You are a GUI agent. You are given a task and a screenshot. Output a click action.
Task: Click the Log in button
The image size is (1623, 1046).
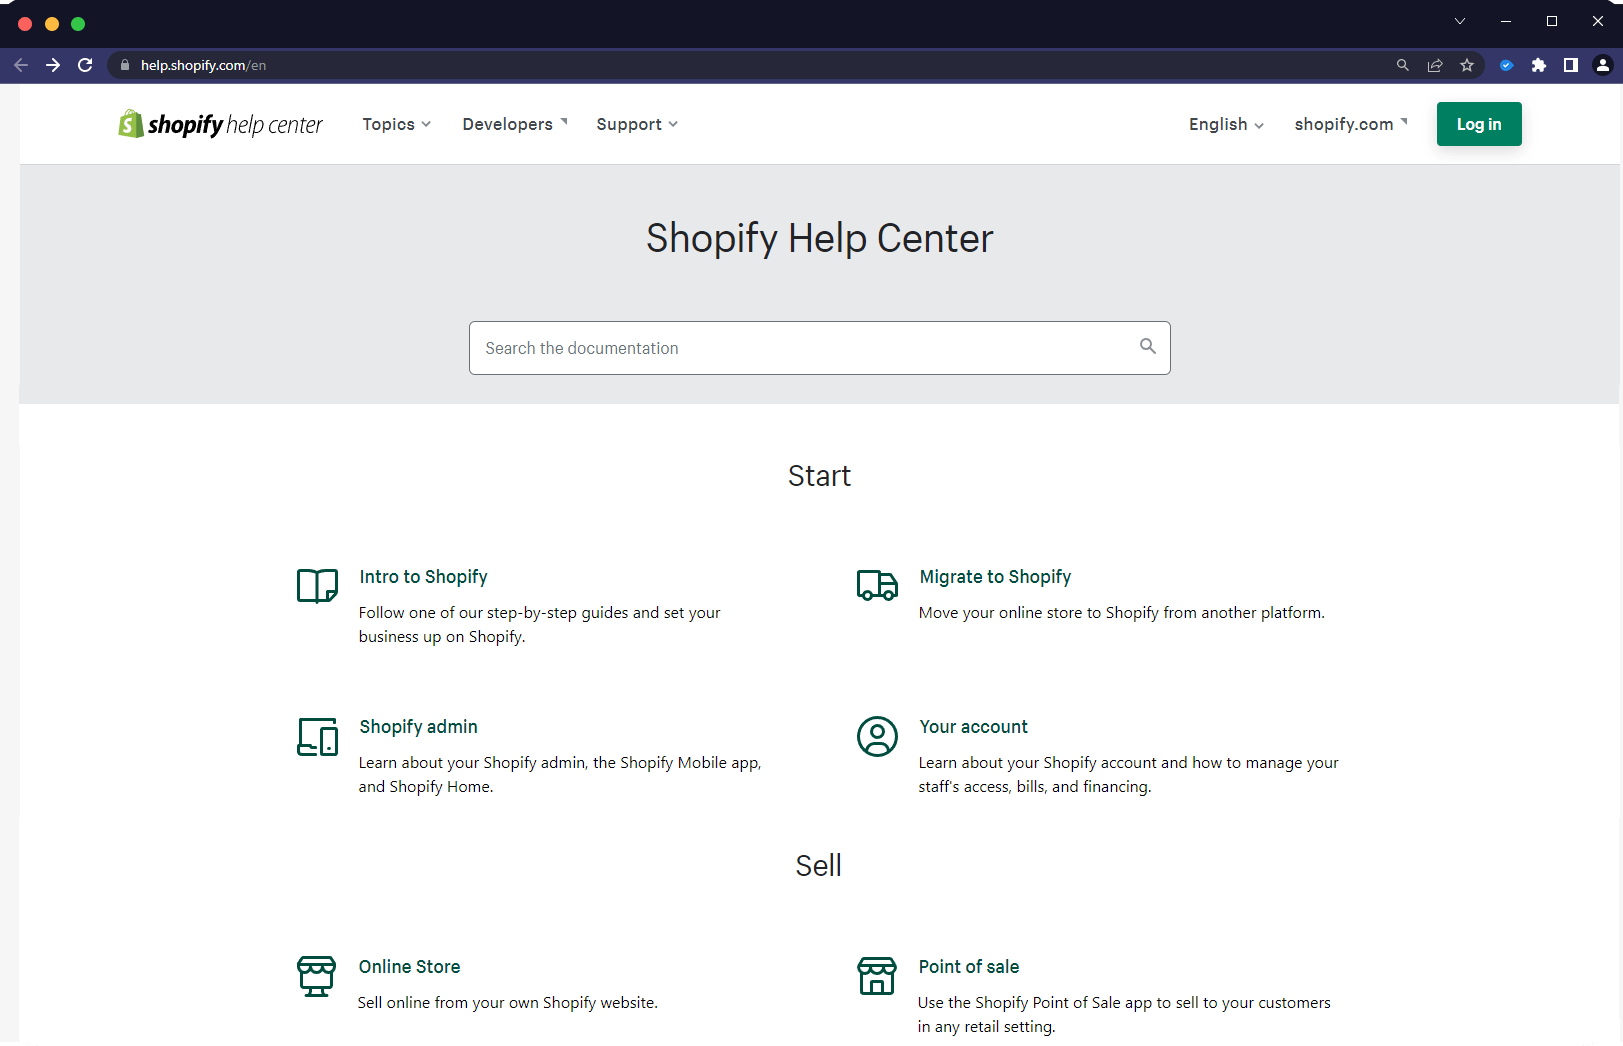pos(1479,124)
